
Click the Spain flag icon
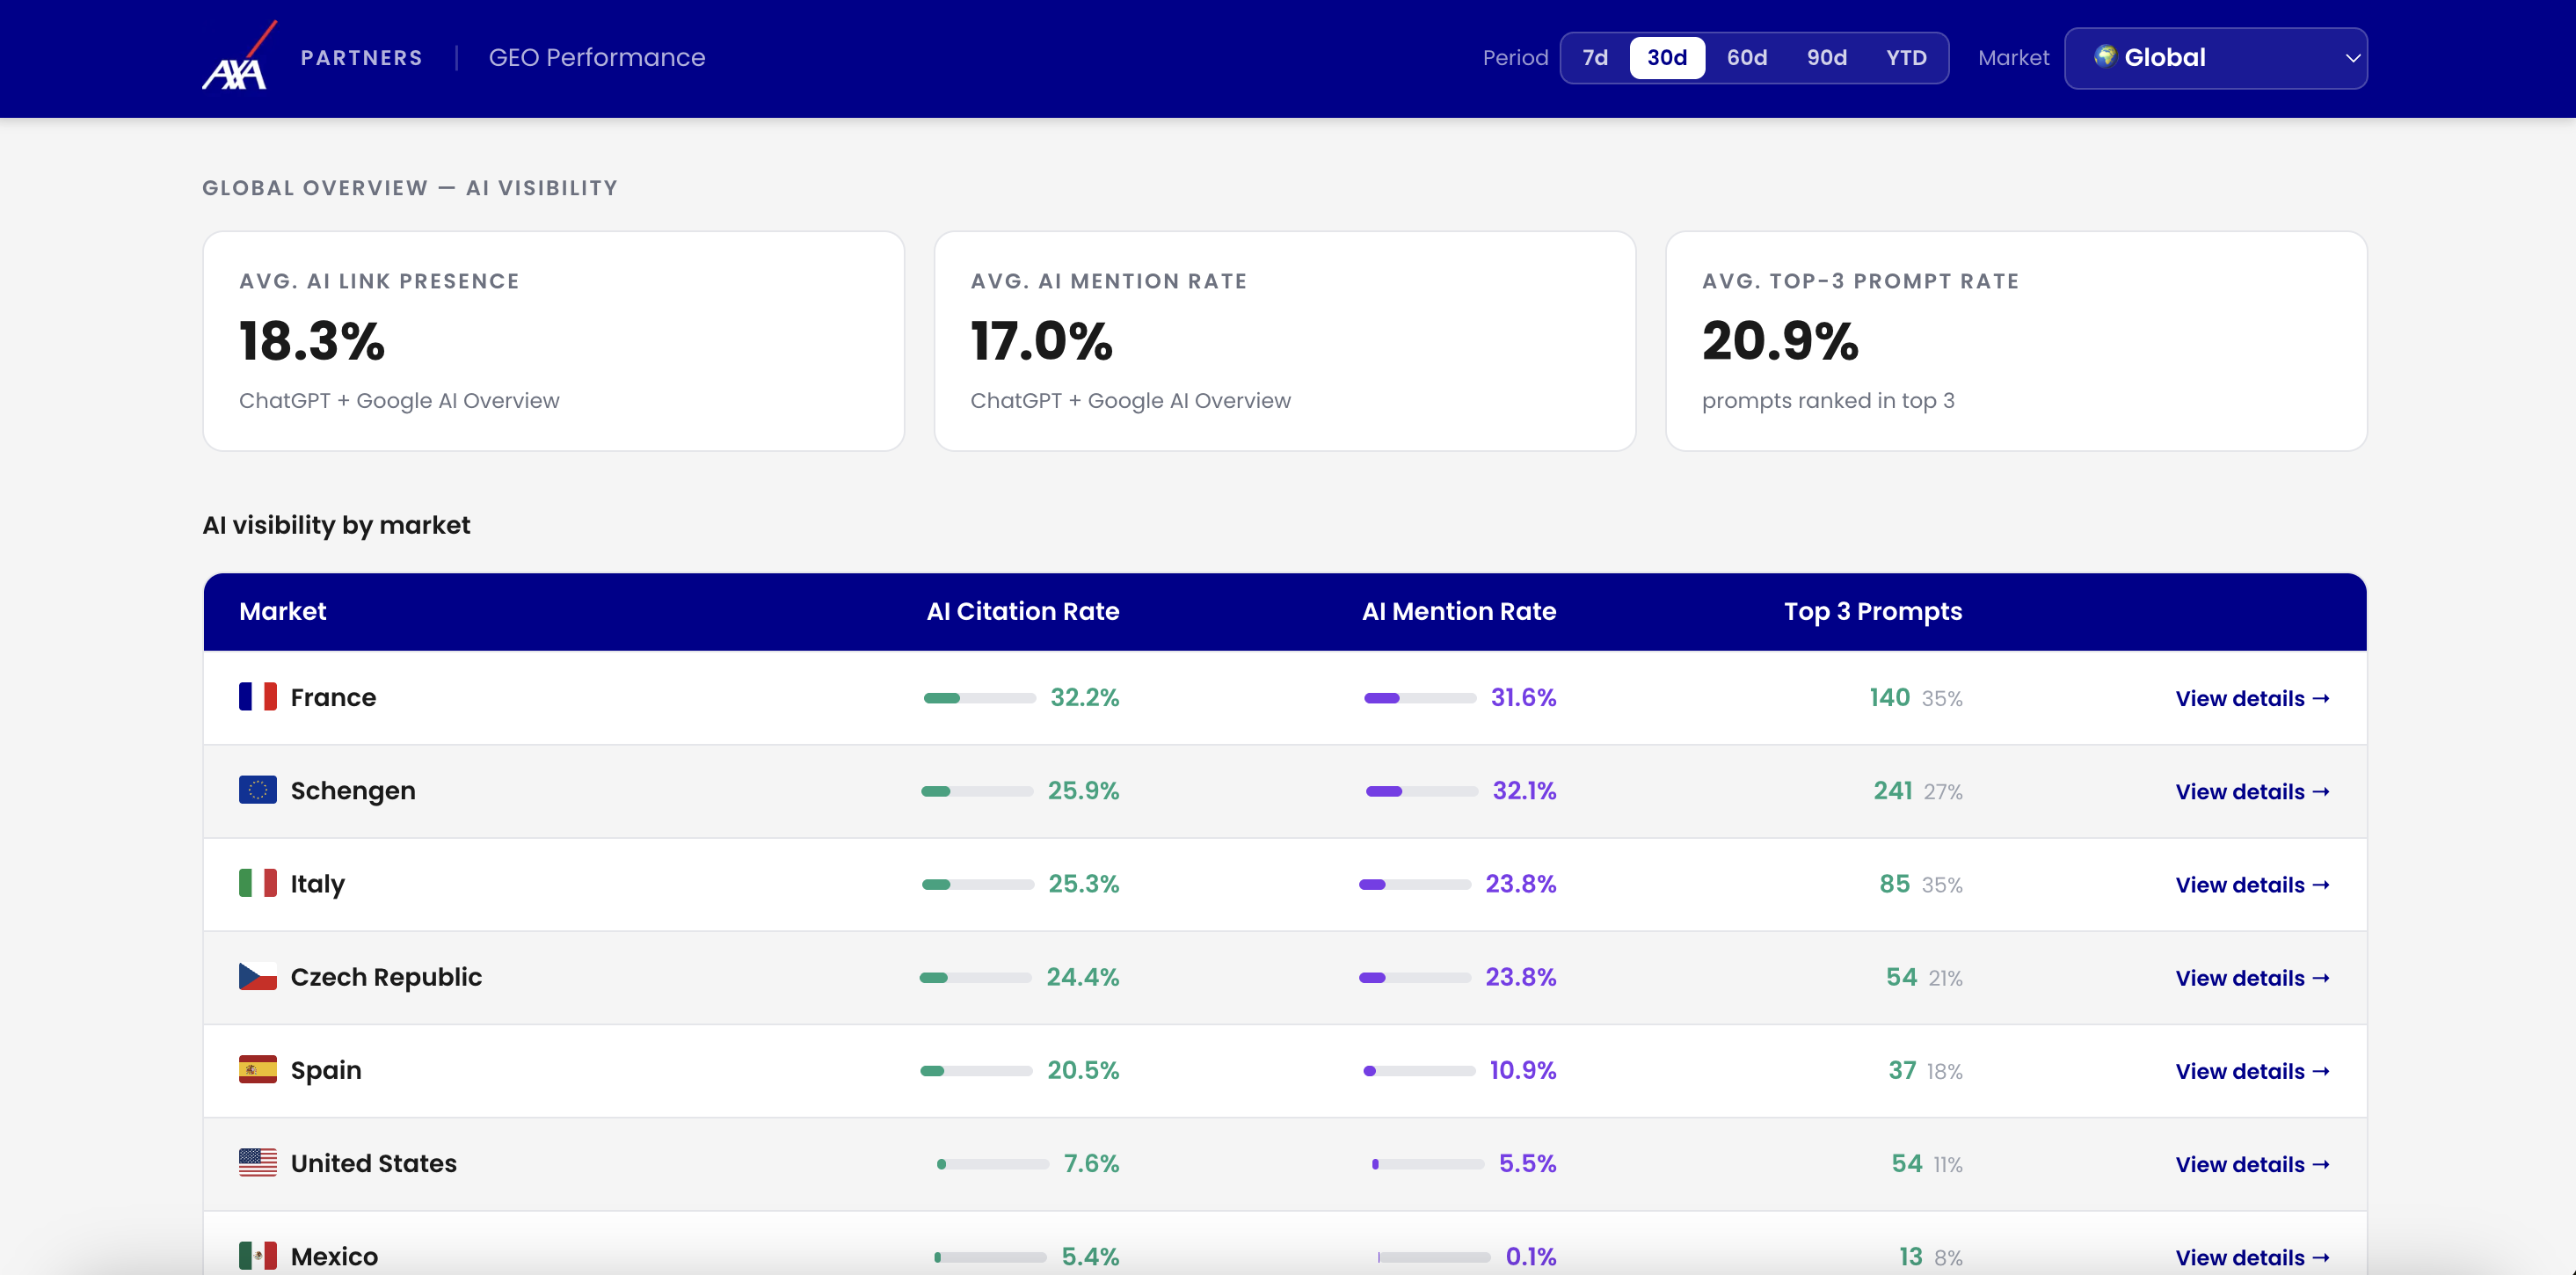258,1070
